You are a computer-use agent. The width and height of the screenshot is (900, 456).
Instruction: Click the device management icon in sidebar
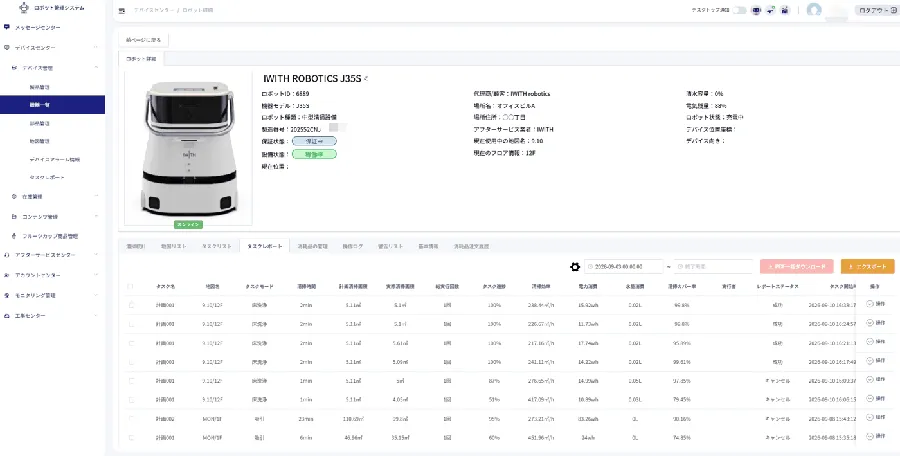14,68
